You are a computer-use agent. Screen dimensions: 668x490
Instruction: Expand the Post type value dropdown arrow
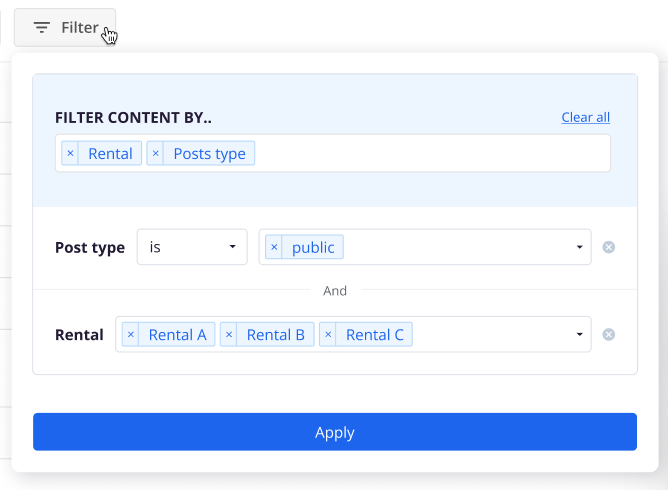(579, 247)
